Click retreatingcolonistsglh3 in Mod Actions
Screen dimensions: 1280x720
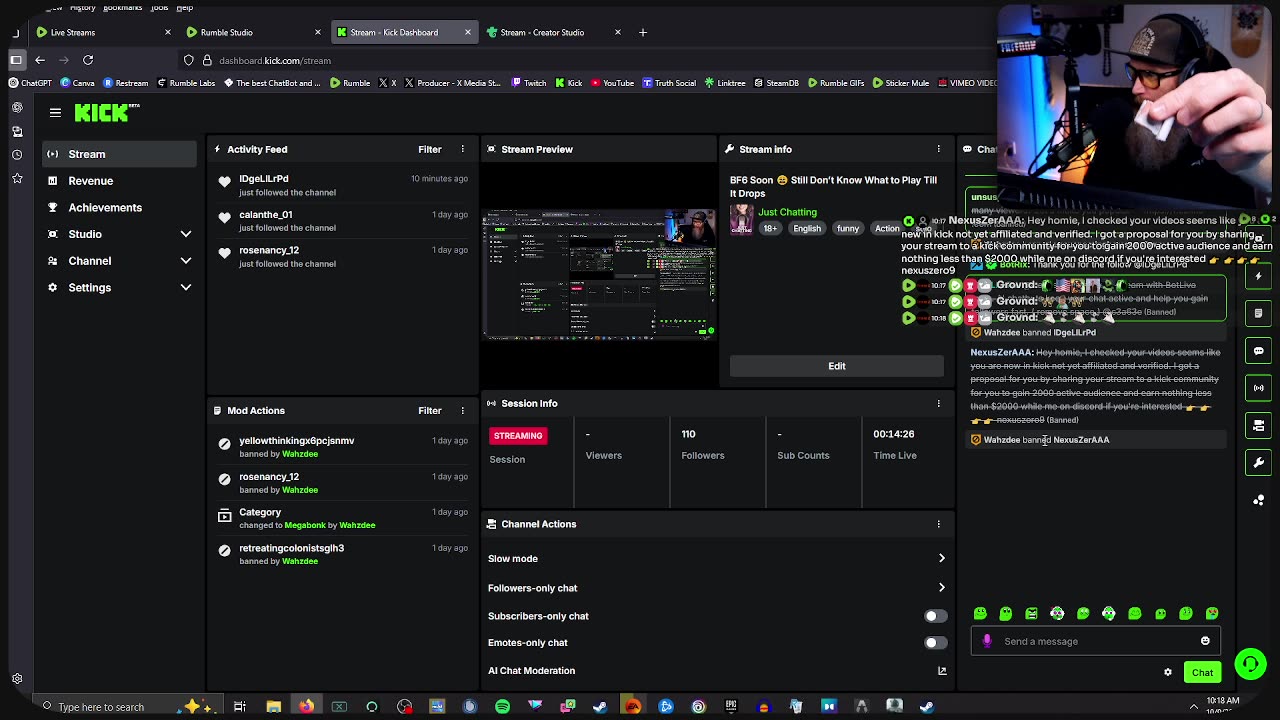(292, 548)
